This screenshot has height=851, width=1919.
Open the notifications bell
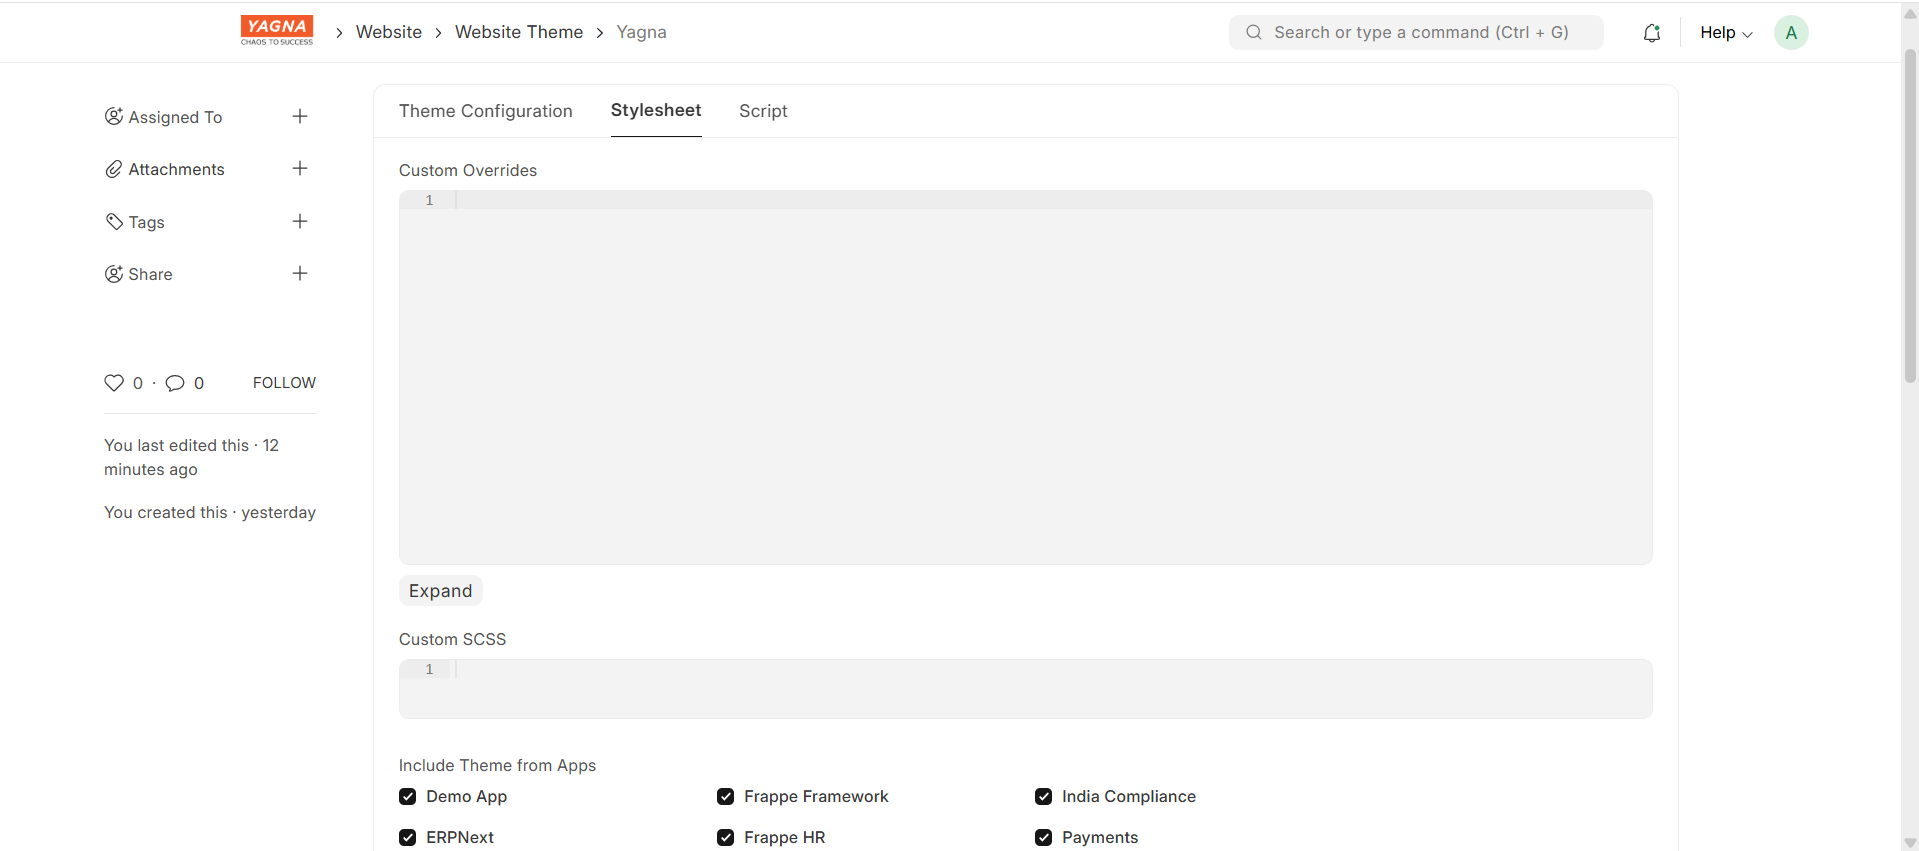pyautogui.click(x=1652, y=33)
